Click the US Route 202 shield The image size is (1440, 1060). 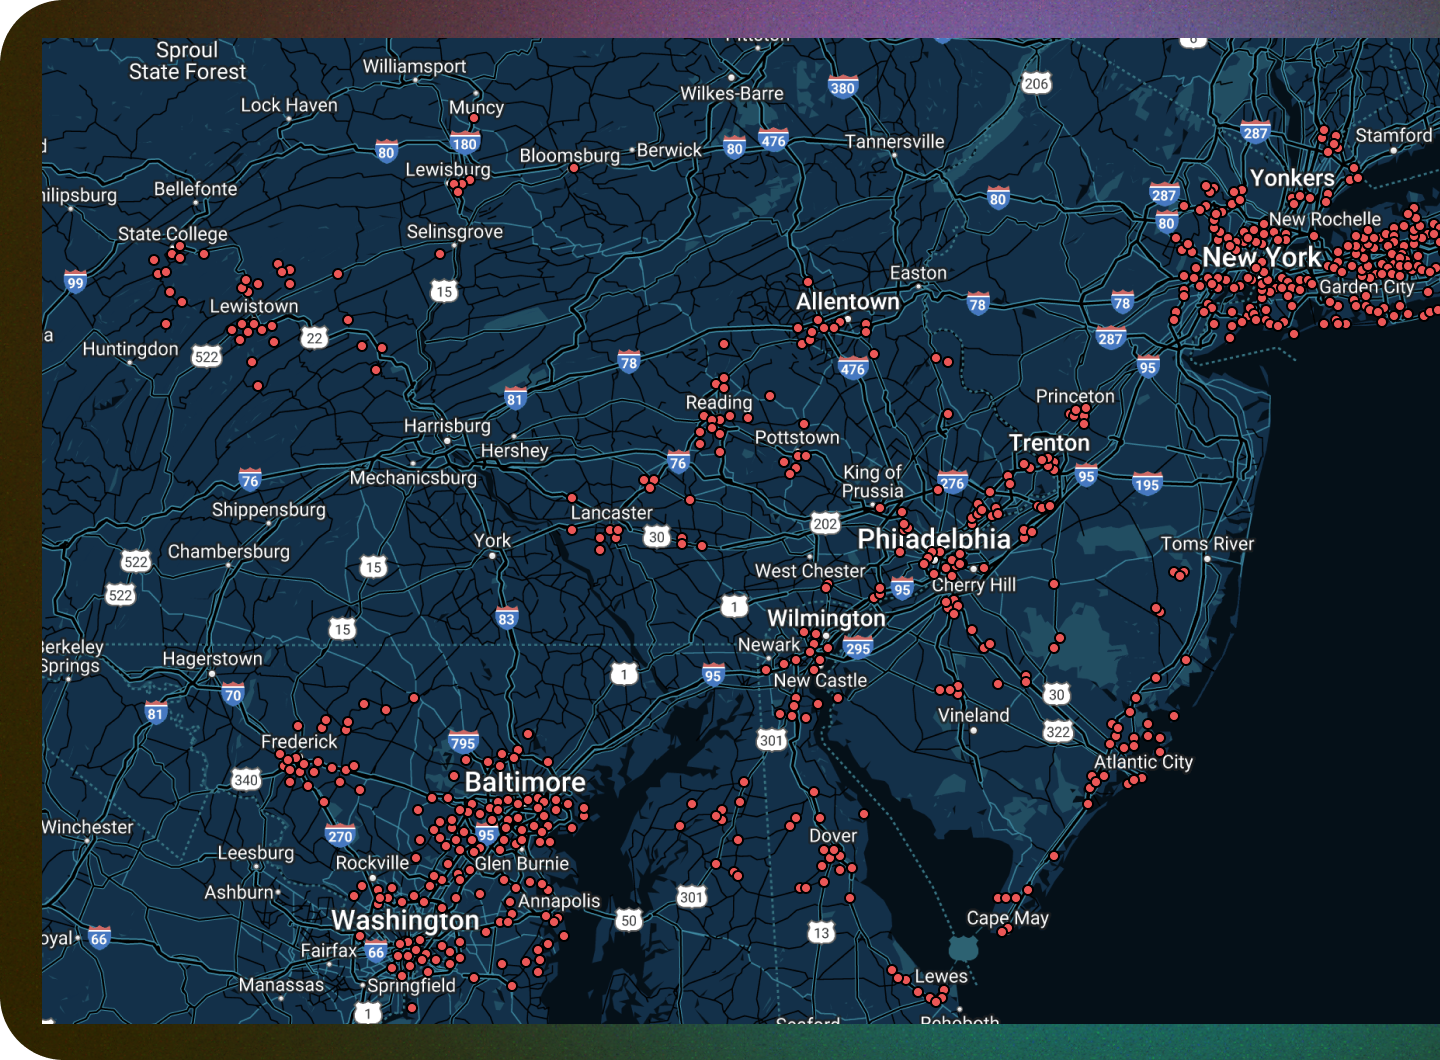825,523
